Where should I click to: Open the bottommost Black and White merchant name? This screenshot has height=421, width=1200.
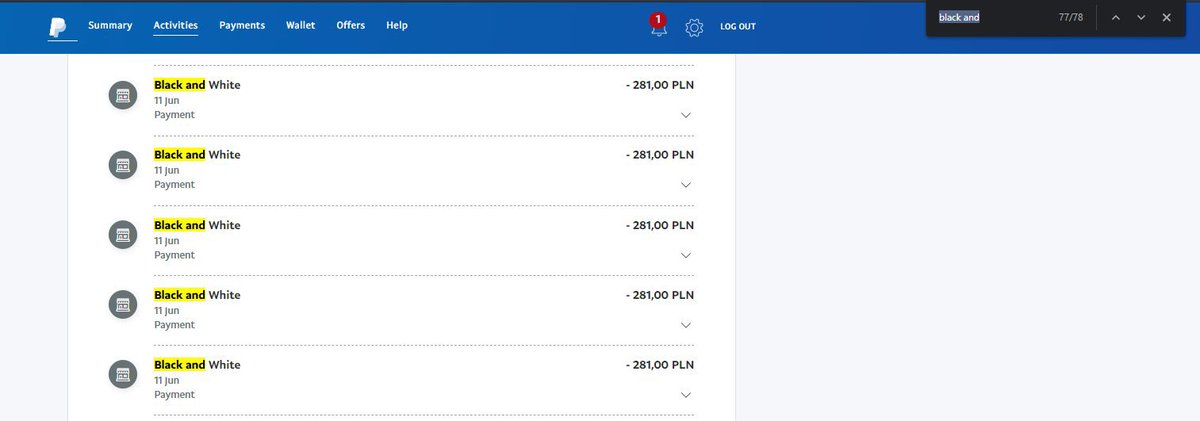(x=197, y=365)
